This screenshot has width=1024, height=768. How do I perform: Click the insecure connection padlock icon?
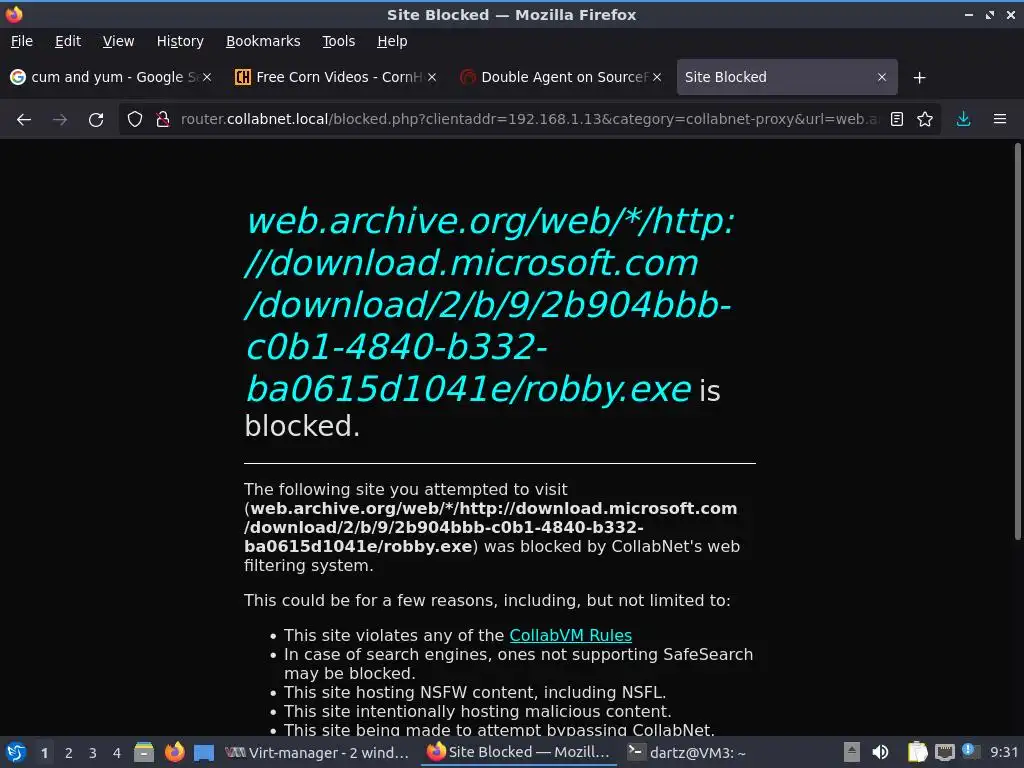[x=163, y=120]
